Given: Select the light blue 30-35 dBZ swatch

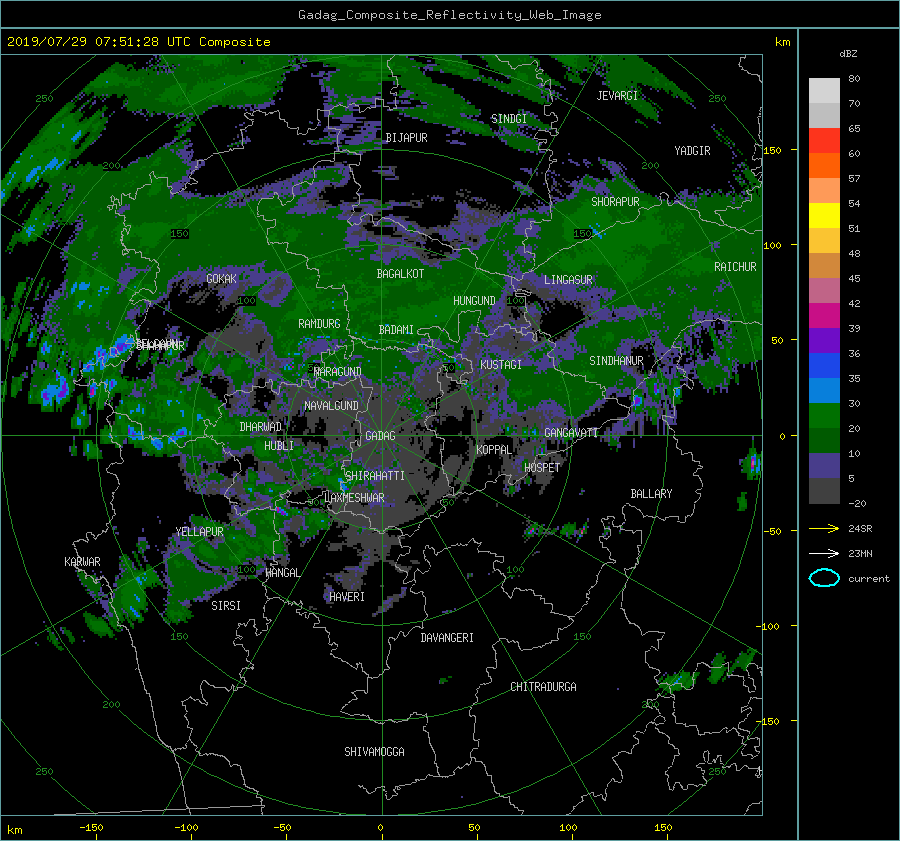Looking at the screenshot, I should [824, 391].
